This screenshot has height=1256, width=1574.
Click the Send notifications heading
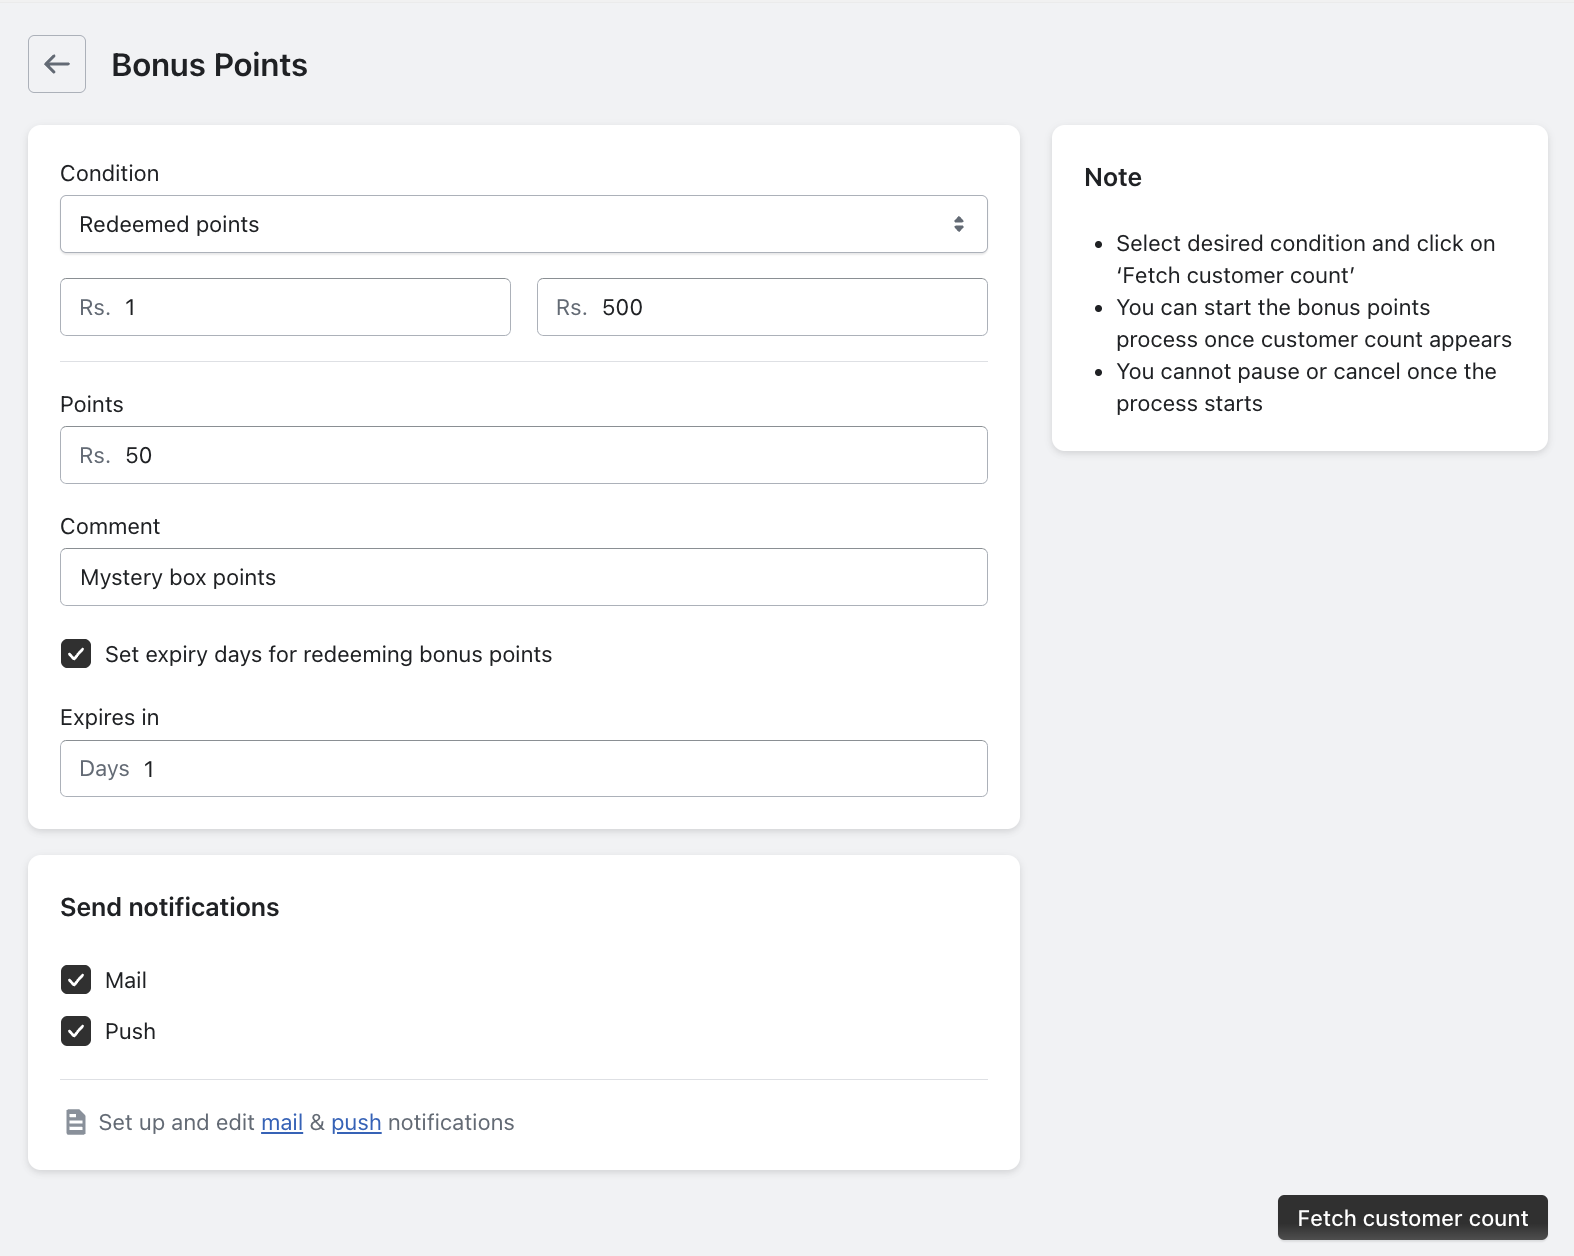(170, 907)
